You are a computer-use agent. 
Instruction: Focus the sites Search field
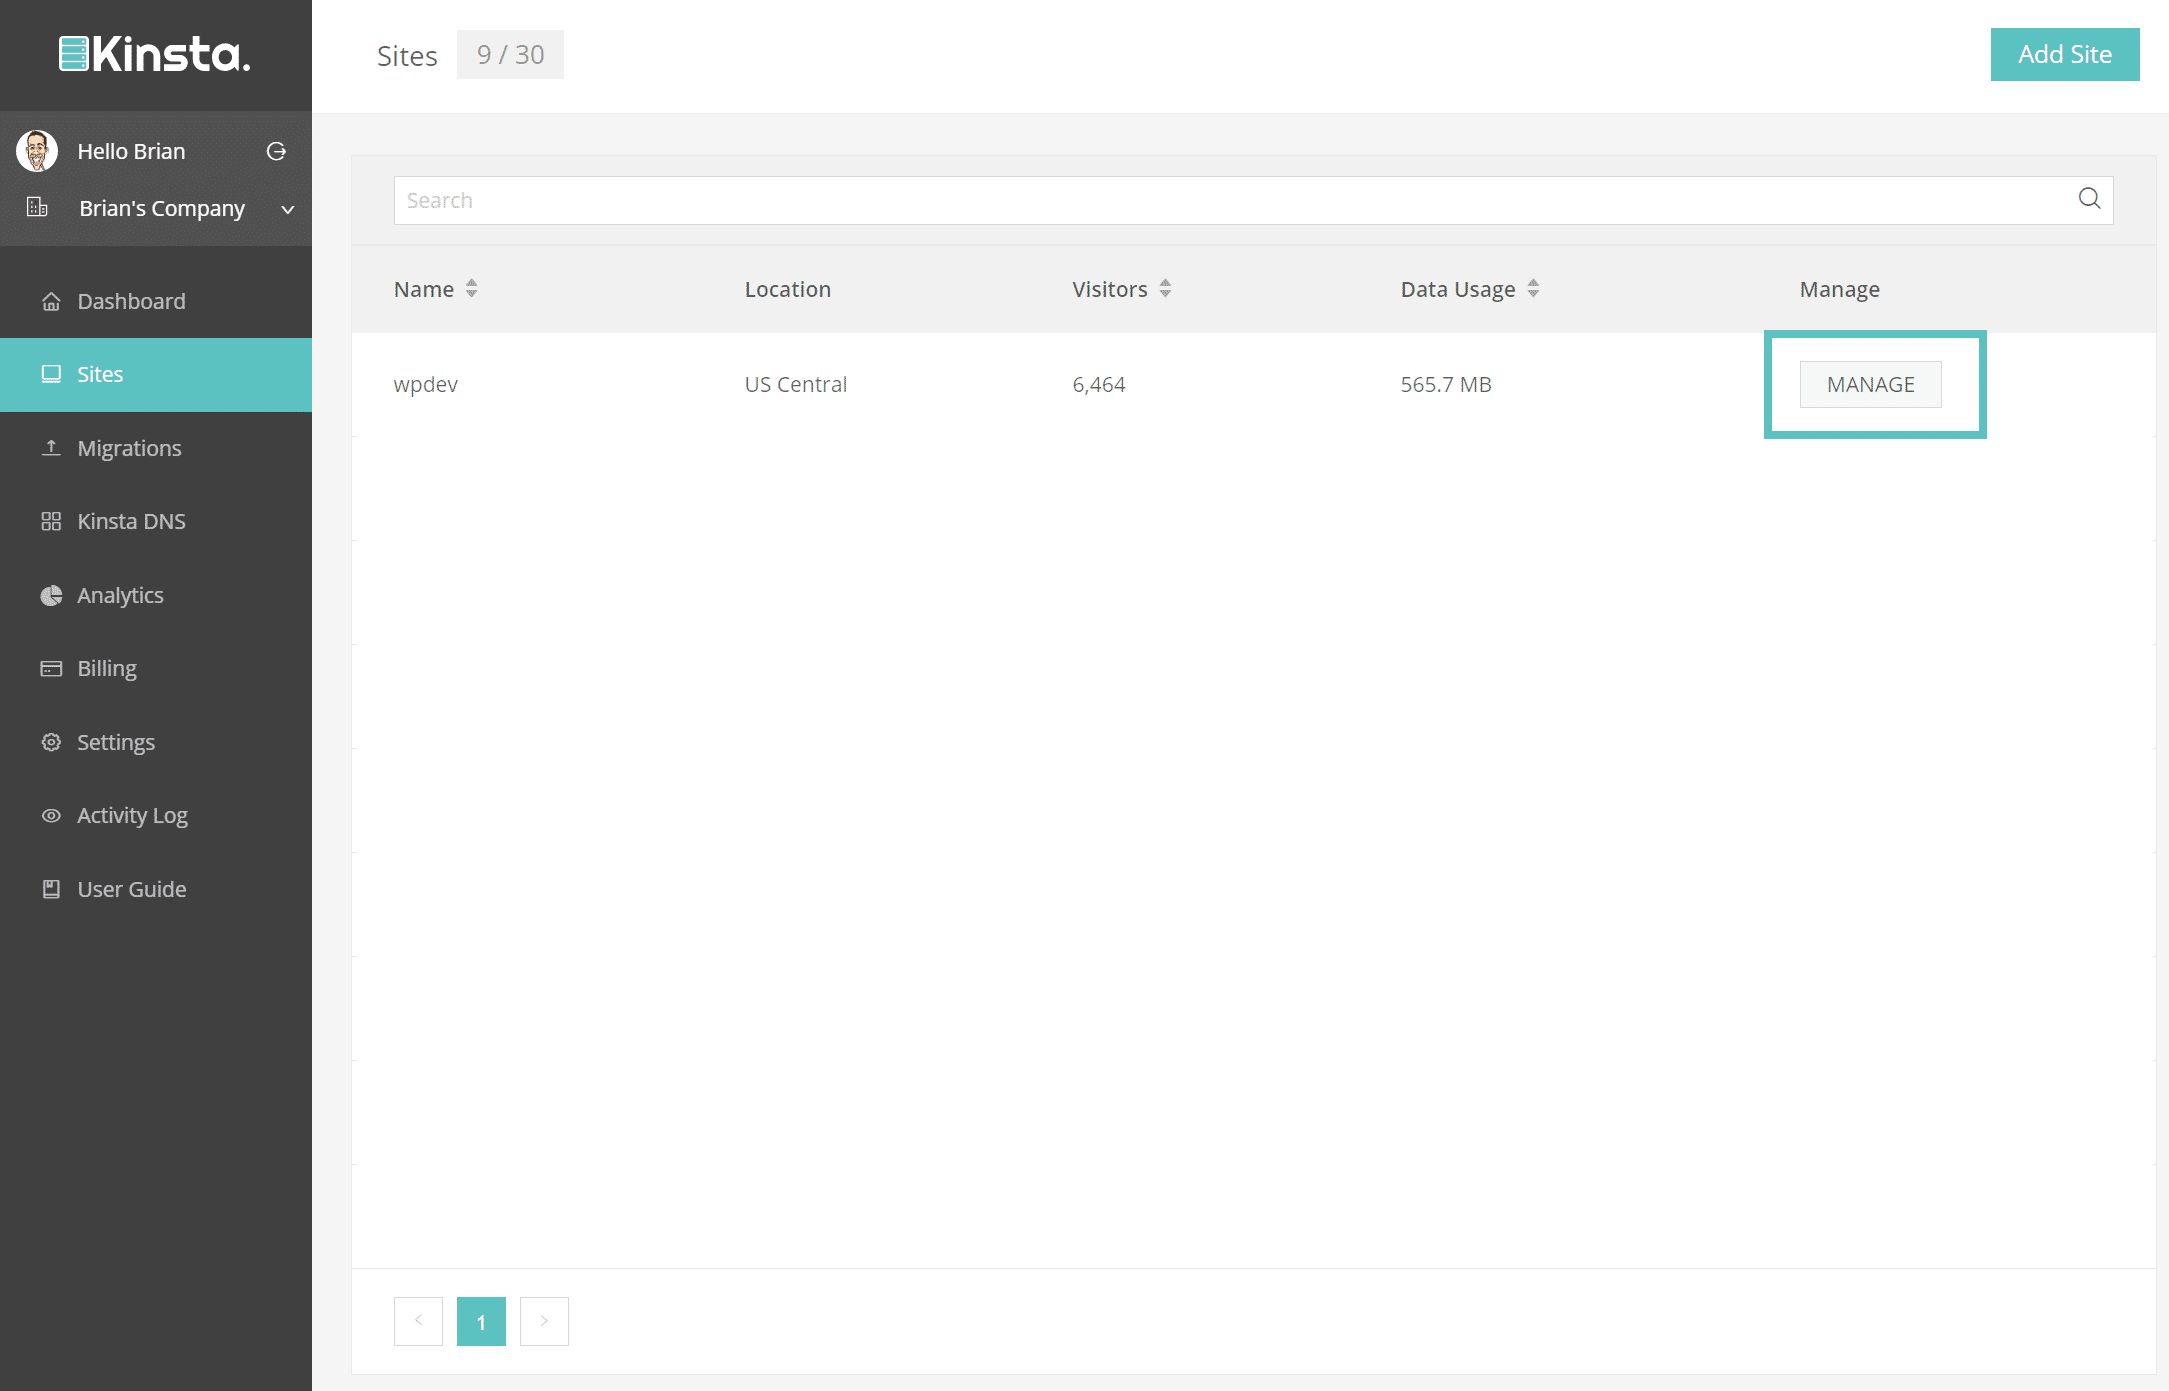[x=1230, y=200]
